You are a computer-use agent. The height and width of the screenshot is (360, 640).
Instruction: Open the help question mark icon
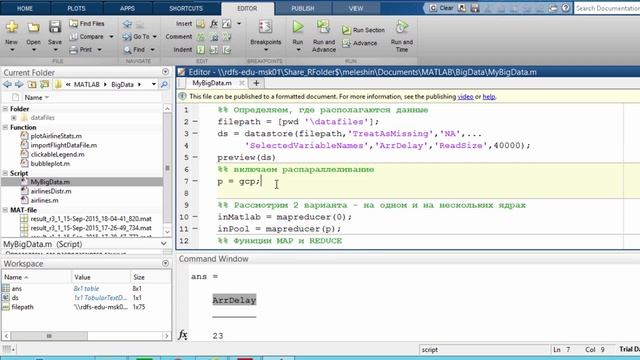[x=566, y=8]
